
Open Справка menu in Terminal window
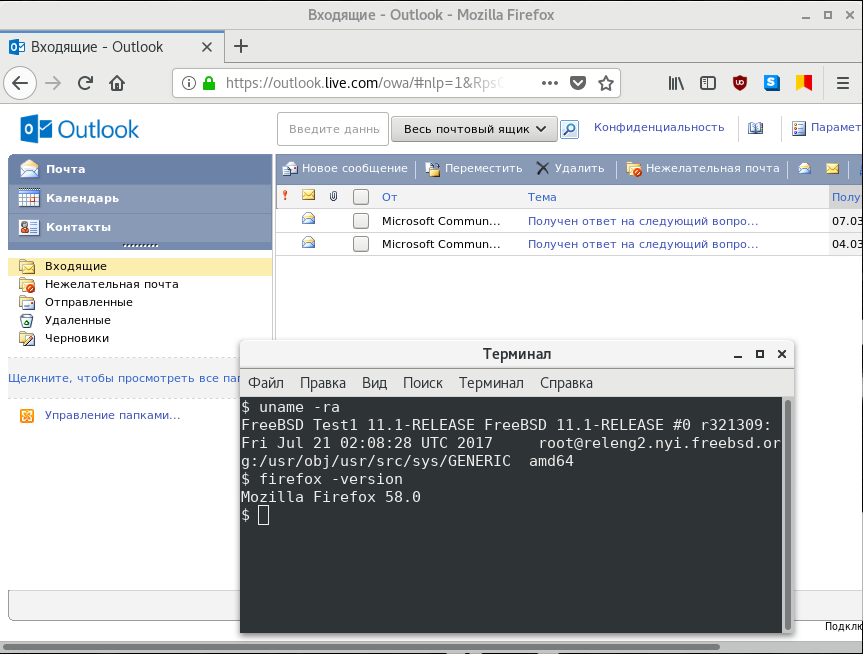tap(566, 383)
